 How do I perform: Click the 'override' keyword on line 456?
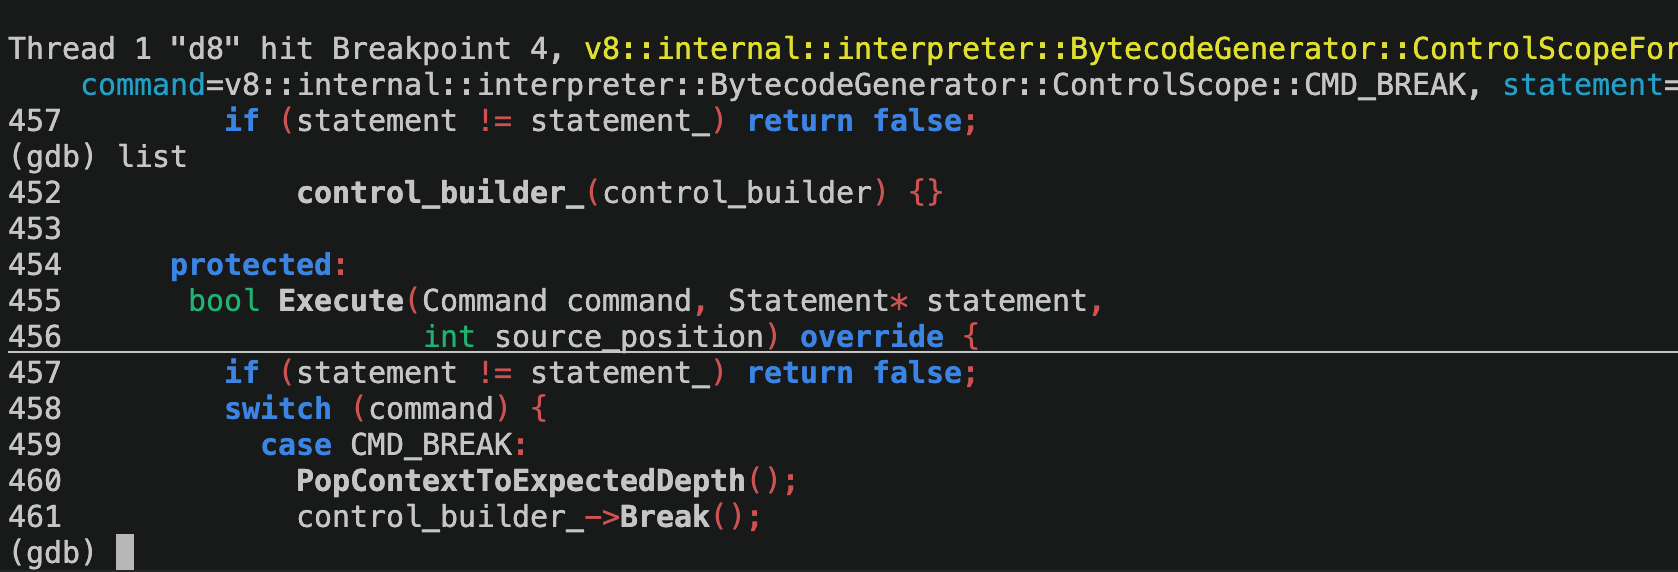[871, 337]
